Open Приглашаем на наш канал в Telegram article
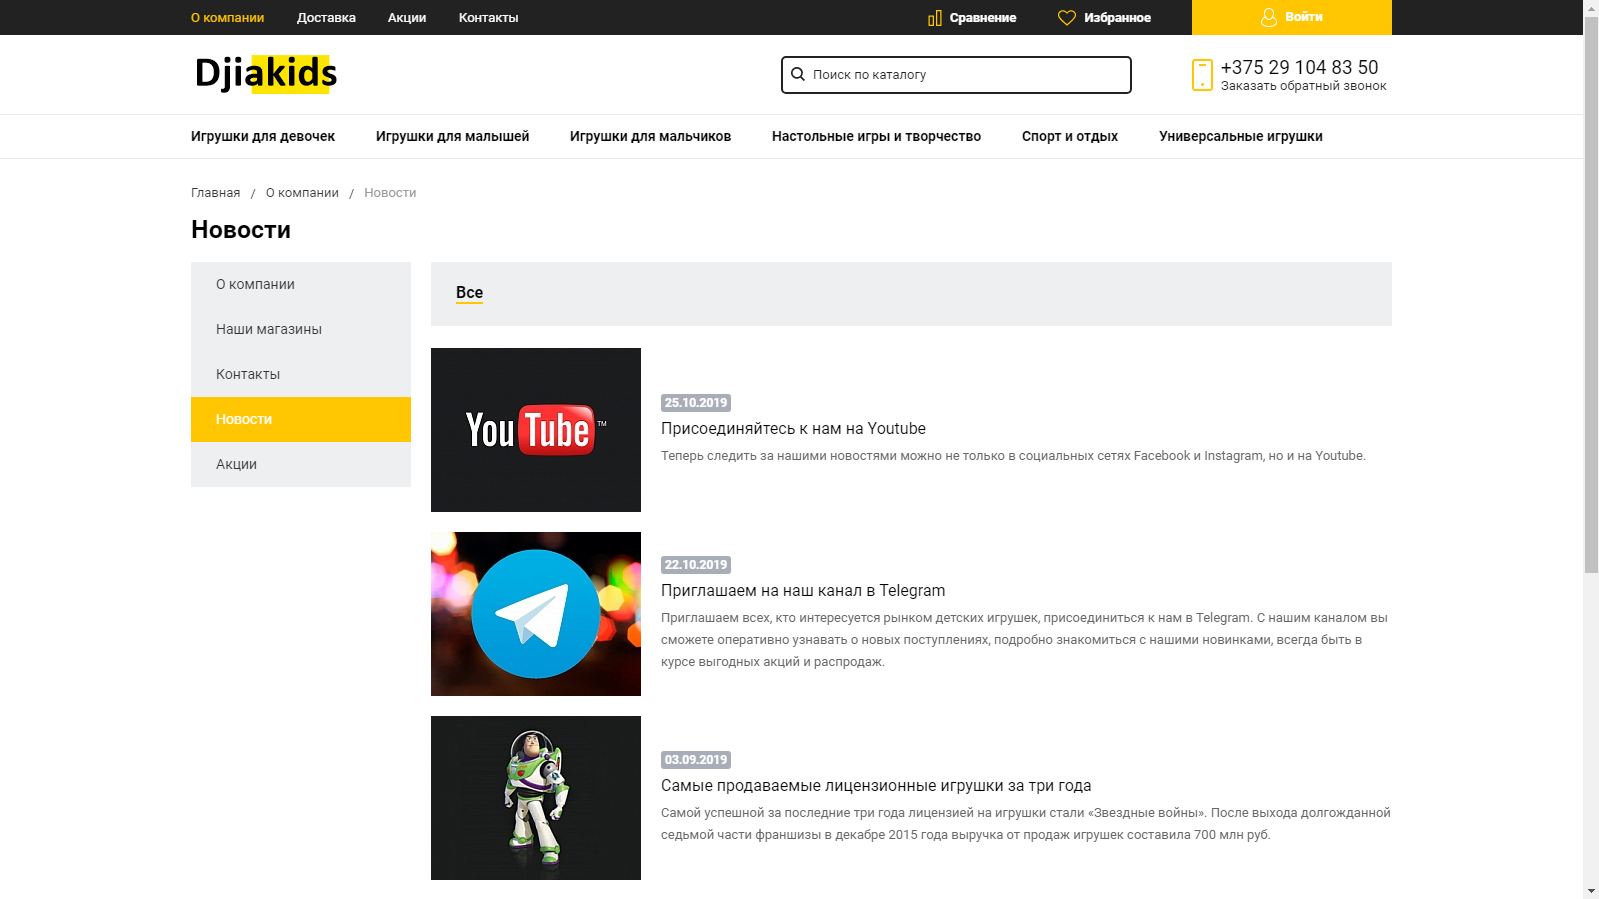The image size is (1599, 899). [803, 591]
